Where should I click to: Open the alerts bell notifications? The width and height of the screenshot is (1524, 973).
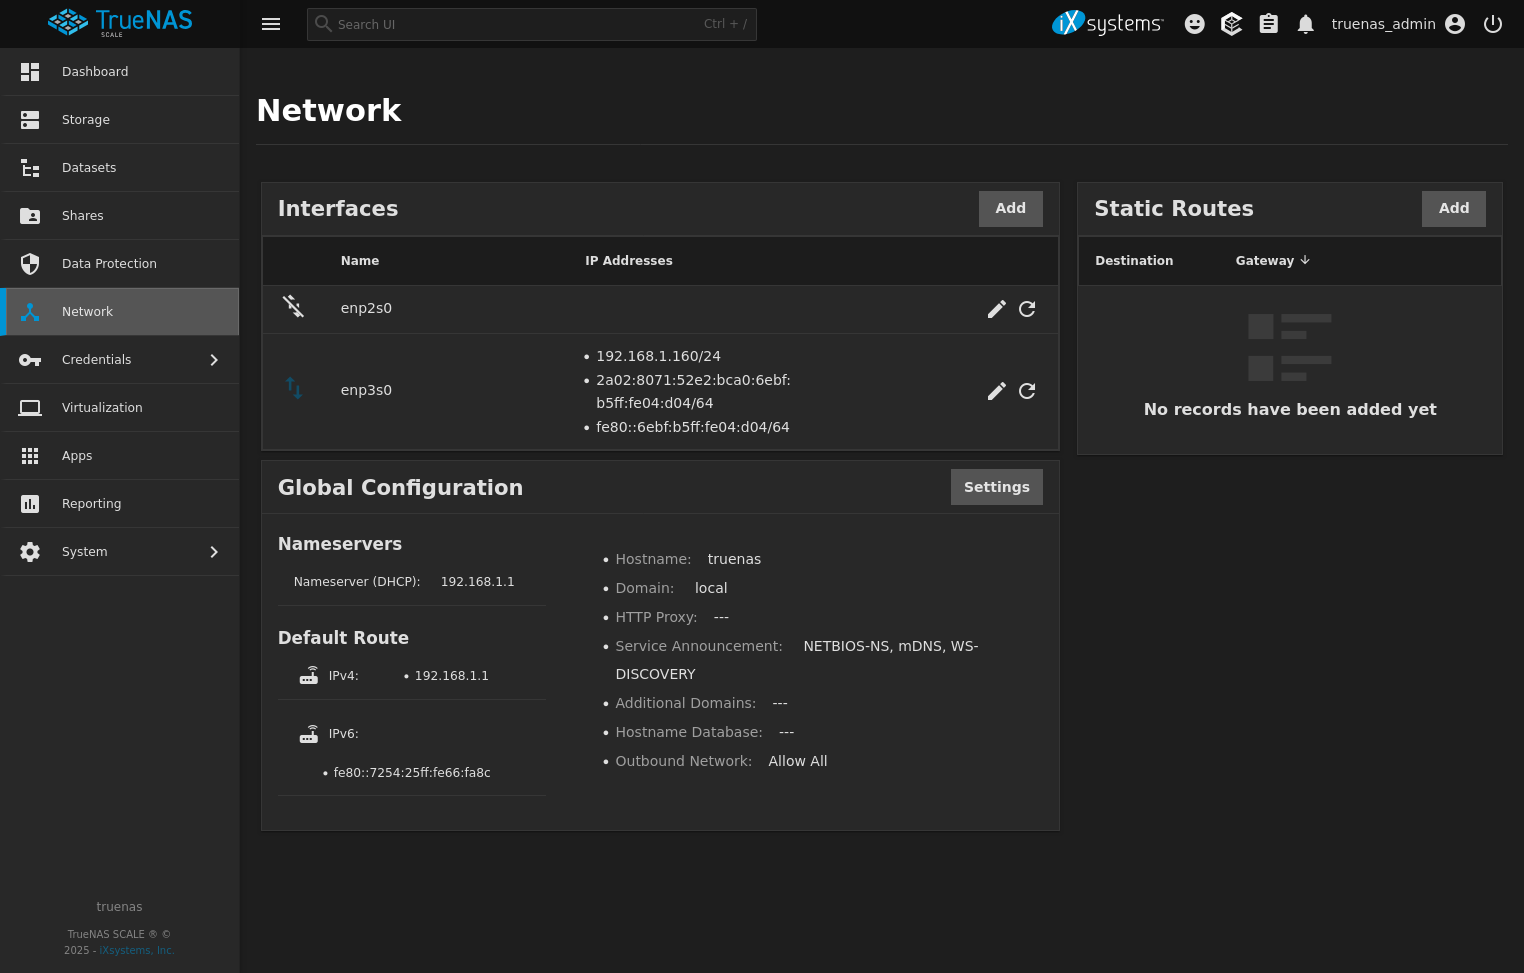[x=1305, y=24]
